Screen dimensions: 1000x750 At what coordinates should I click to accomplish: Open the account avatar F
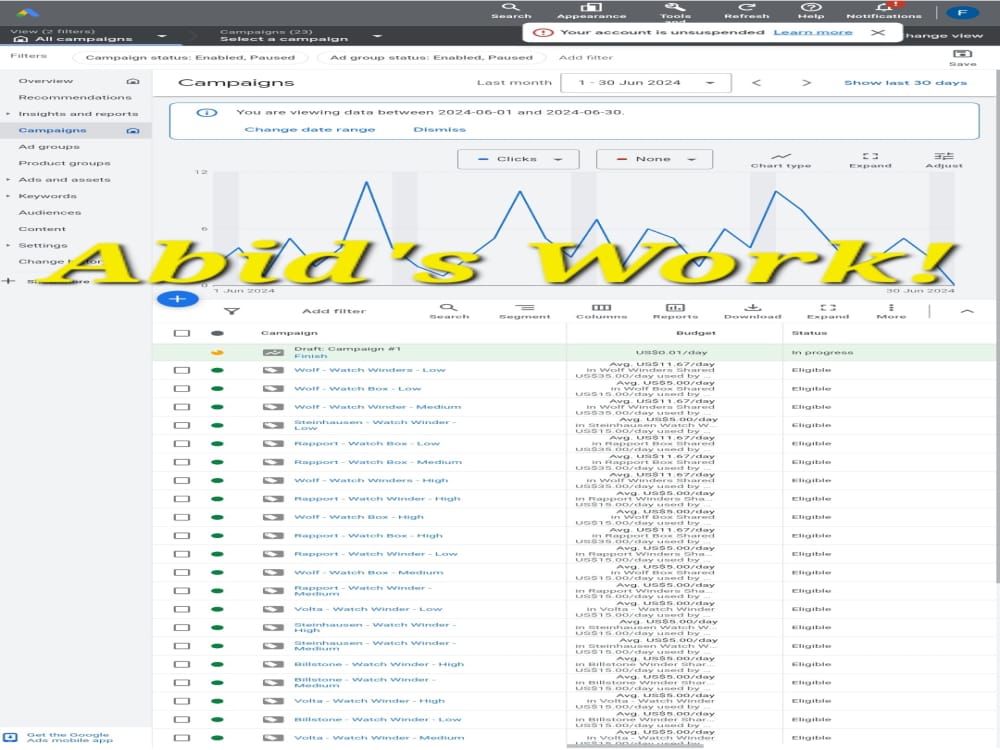click(962, 12)
